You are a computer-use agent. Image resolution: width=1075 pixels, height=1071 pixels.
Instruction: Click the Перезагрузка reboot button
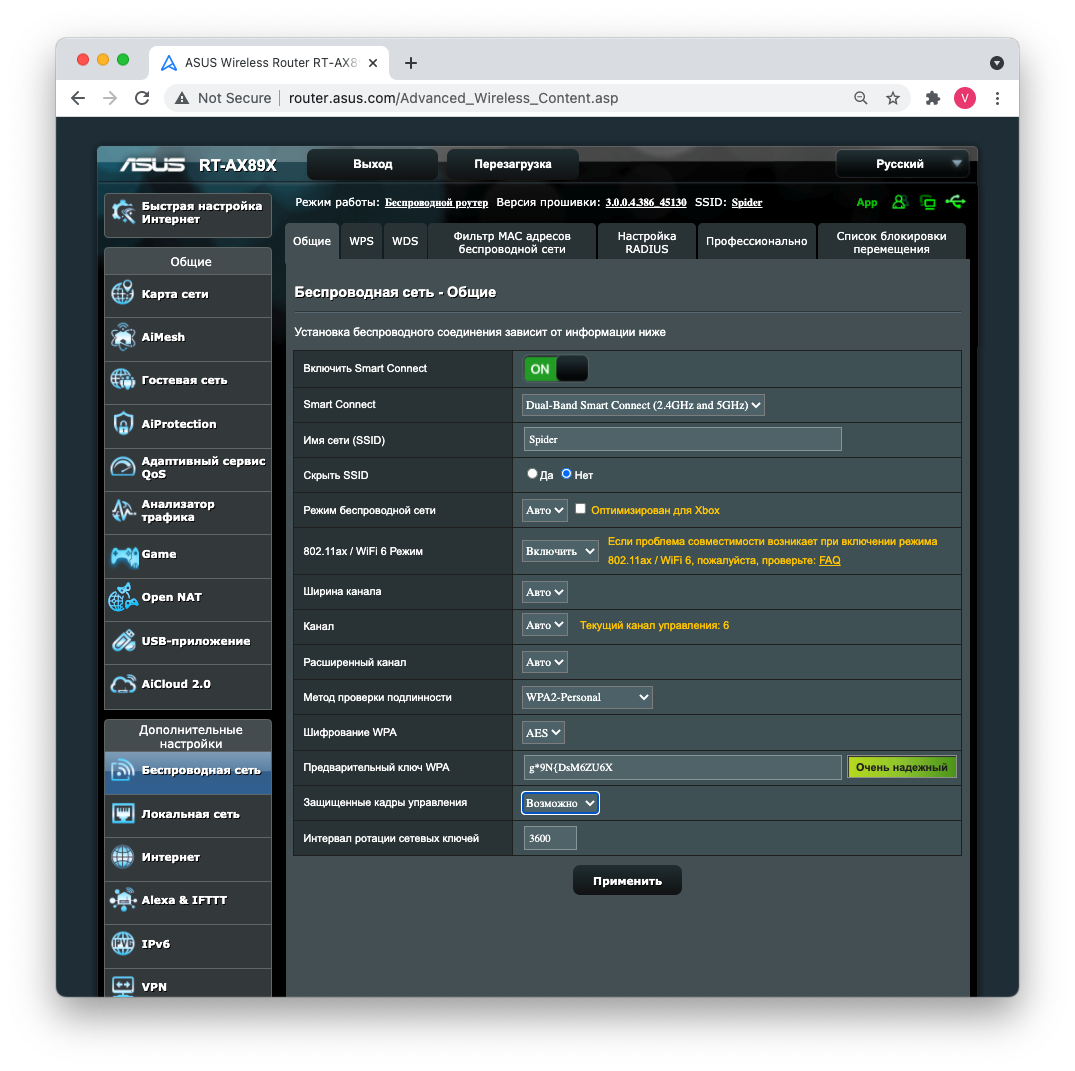(513, 164)
